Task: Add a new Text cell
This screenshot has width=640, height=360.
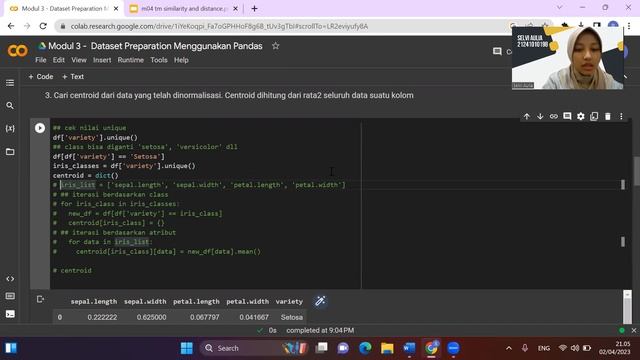Action: (x=73, y=77)
